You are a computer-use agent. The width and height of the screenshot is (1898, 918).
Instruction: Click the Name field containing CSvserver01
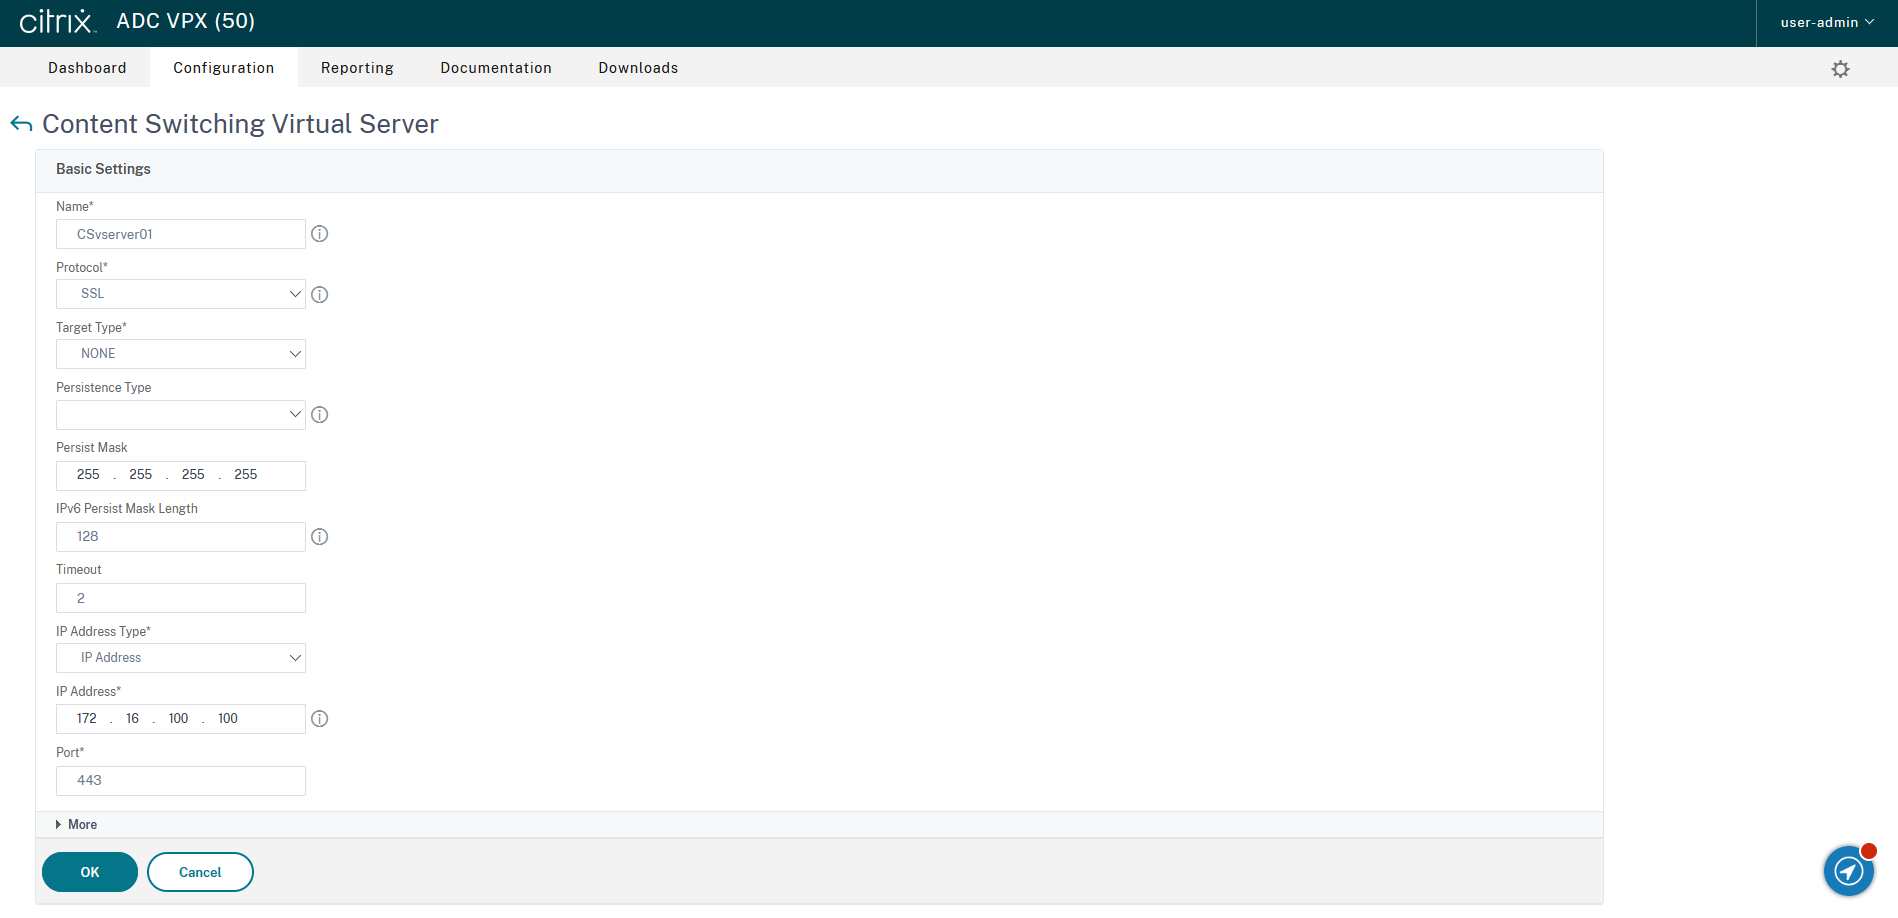181,234
